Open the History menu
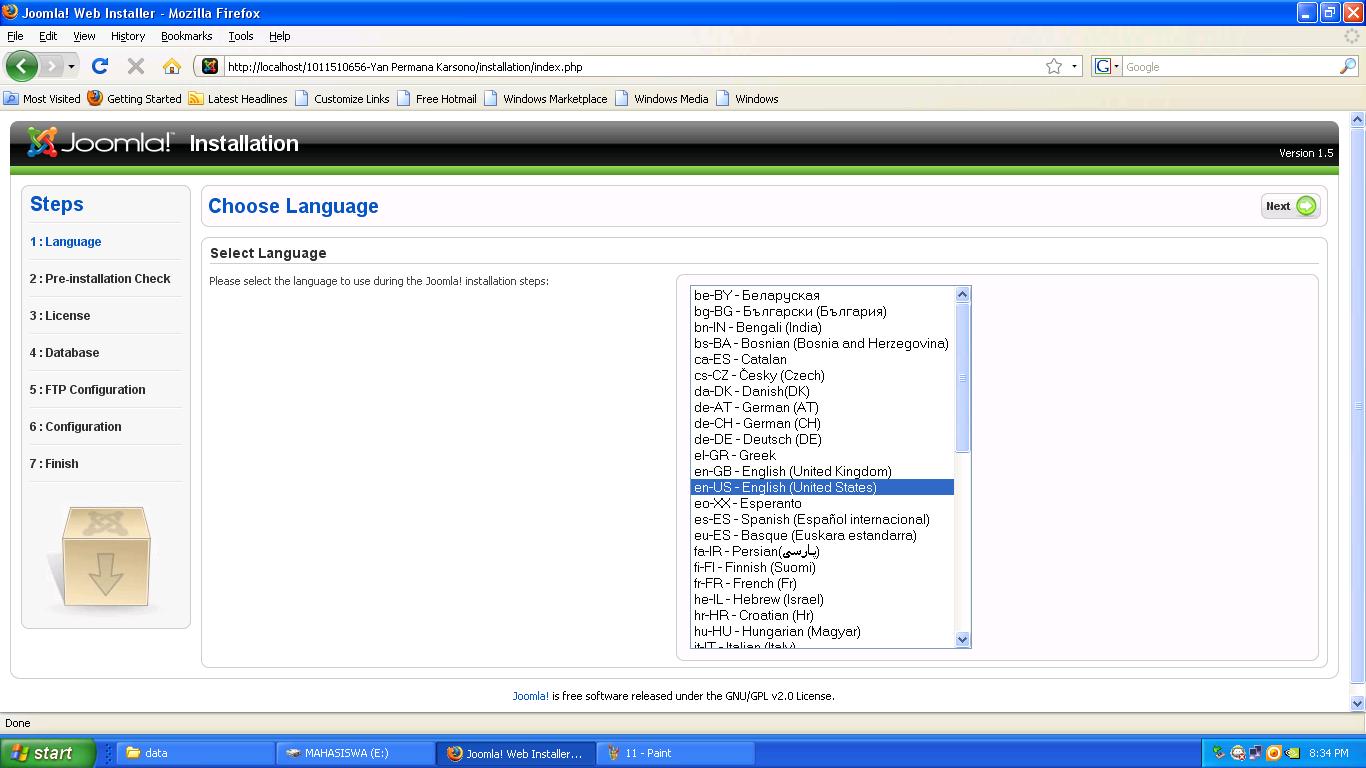 point(128,36)
